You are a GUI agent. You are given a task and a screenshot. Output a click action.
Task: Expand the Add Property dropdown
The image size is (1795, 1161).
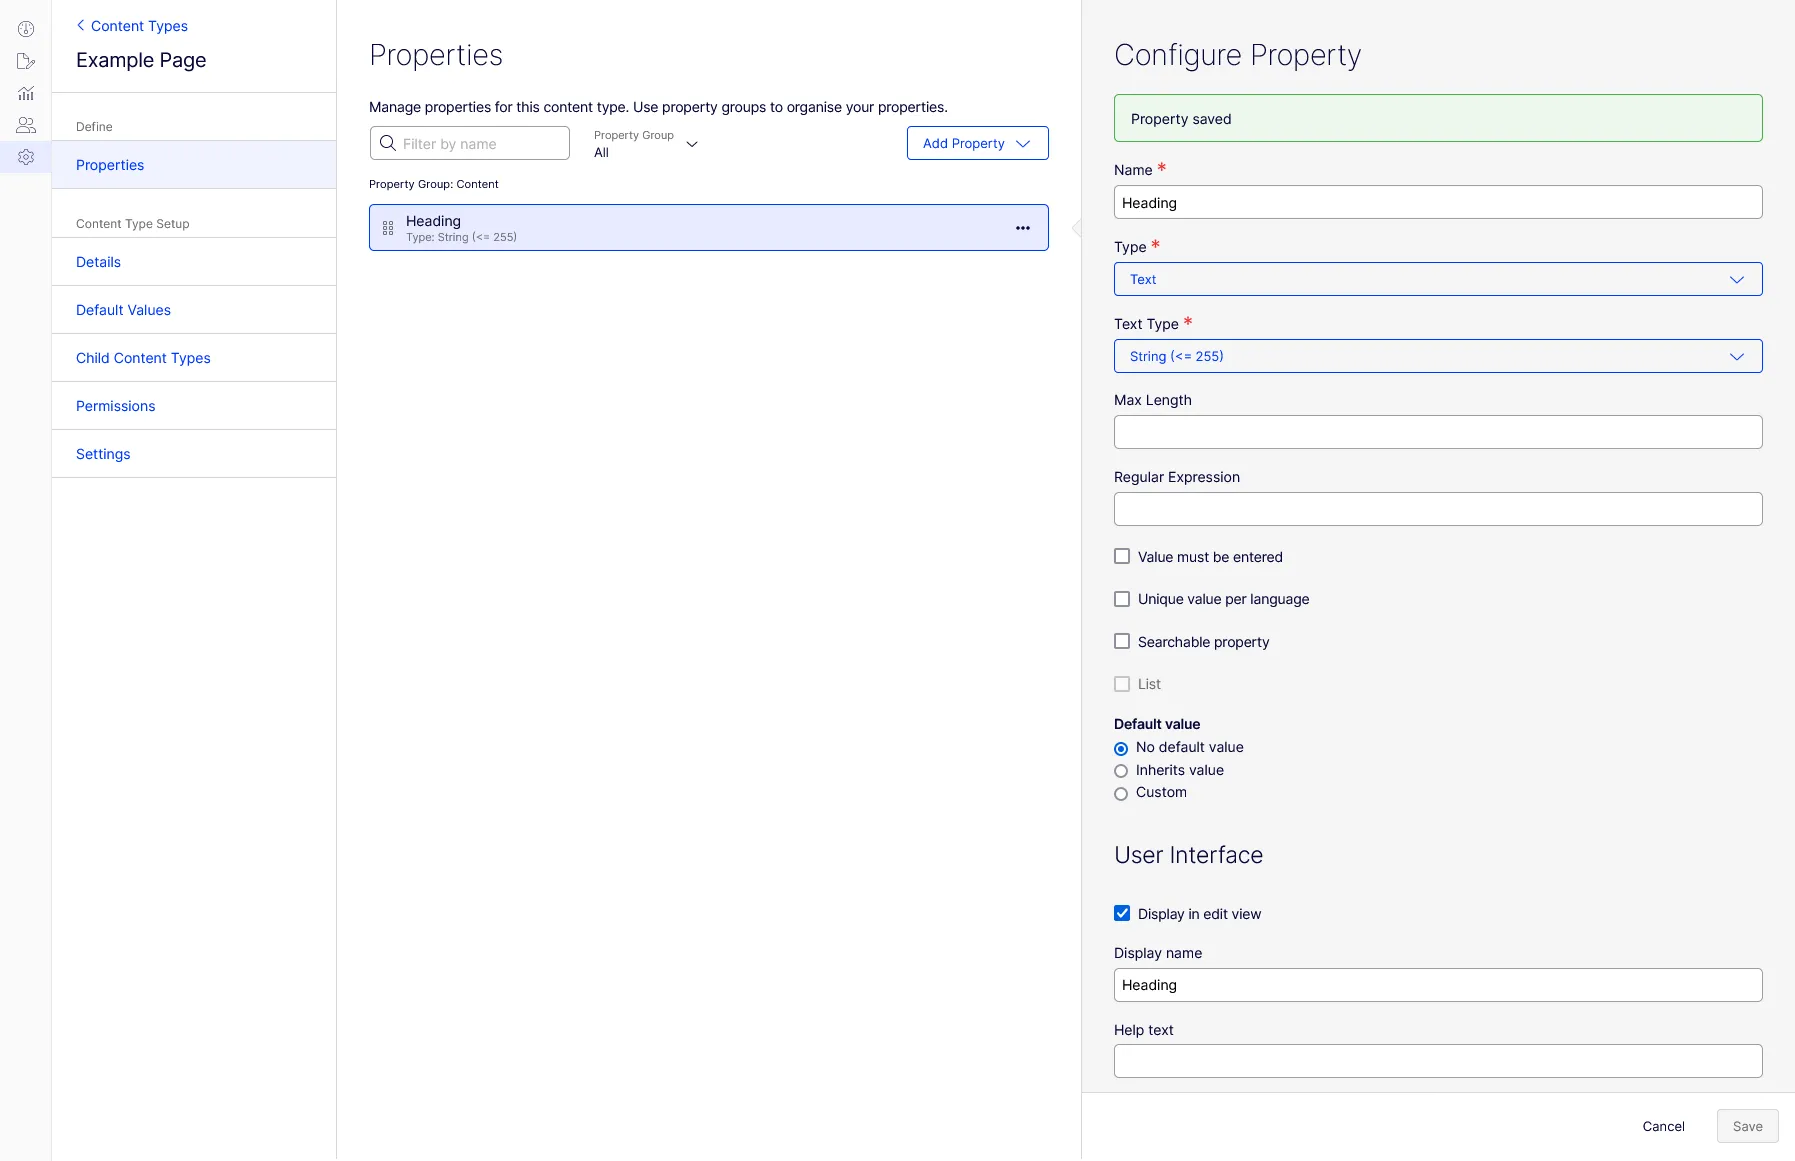click(x=977, y=143)
